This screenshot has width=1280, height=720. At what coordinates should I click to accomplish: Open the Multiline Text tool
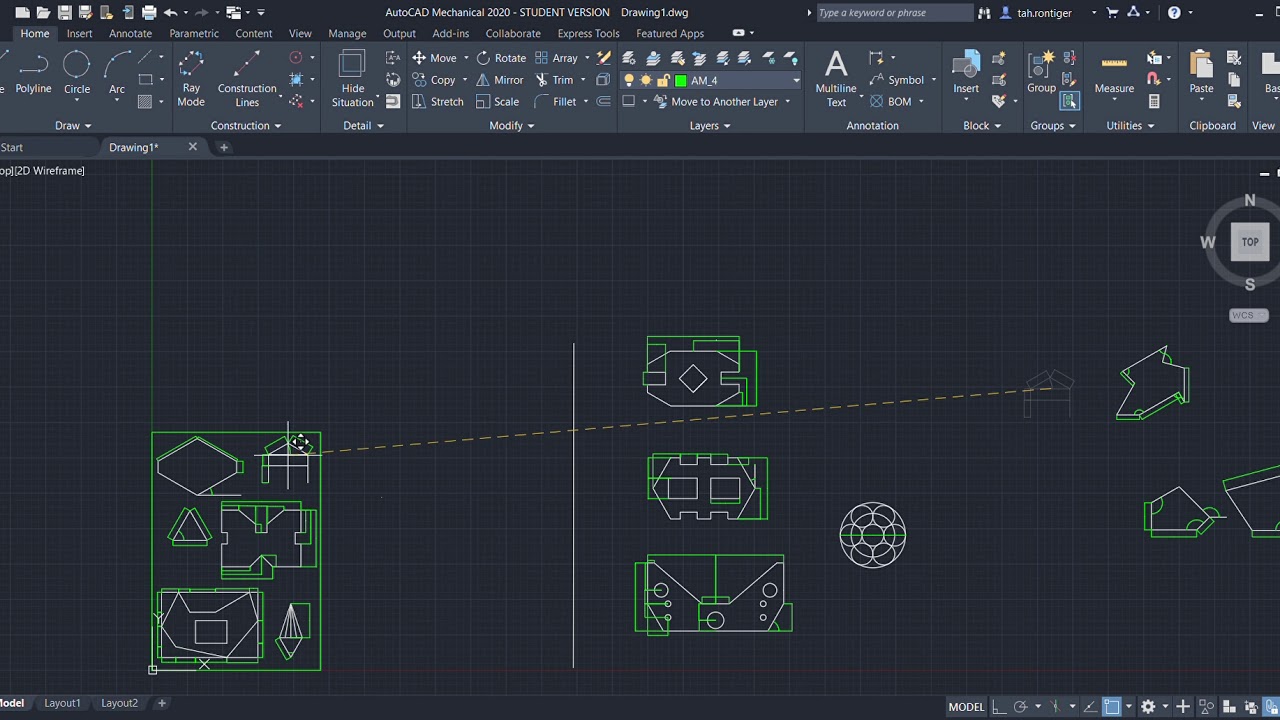point(836,80)
